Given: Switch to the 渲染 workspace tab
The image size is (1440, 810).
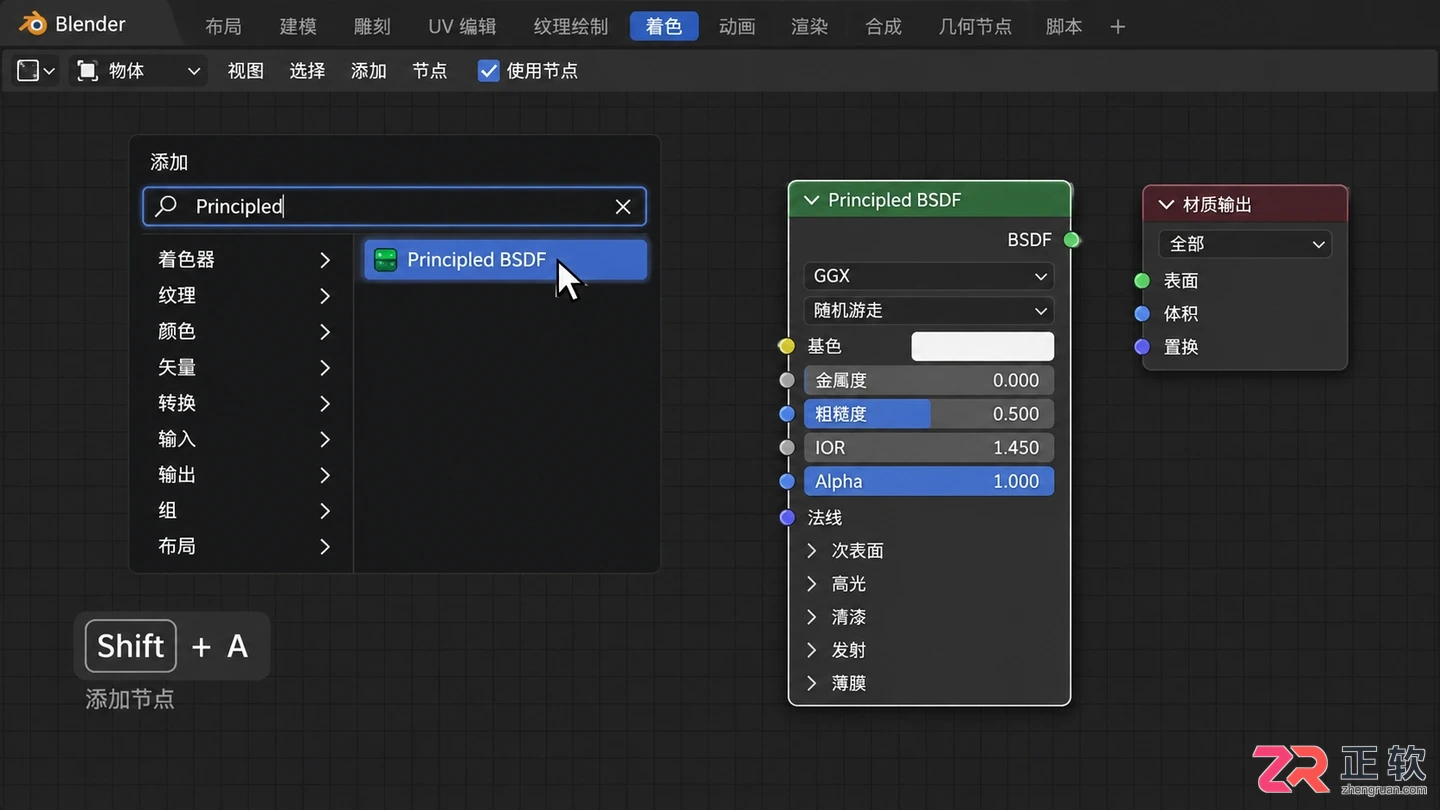Looking at the screenshot, I should (810, 27).
